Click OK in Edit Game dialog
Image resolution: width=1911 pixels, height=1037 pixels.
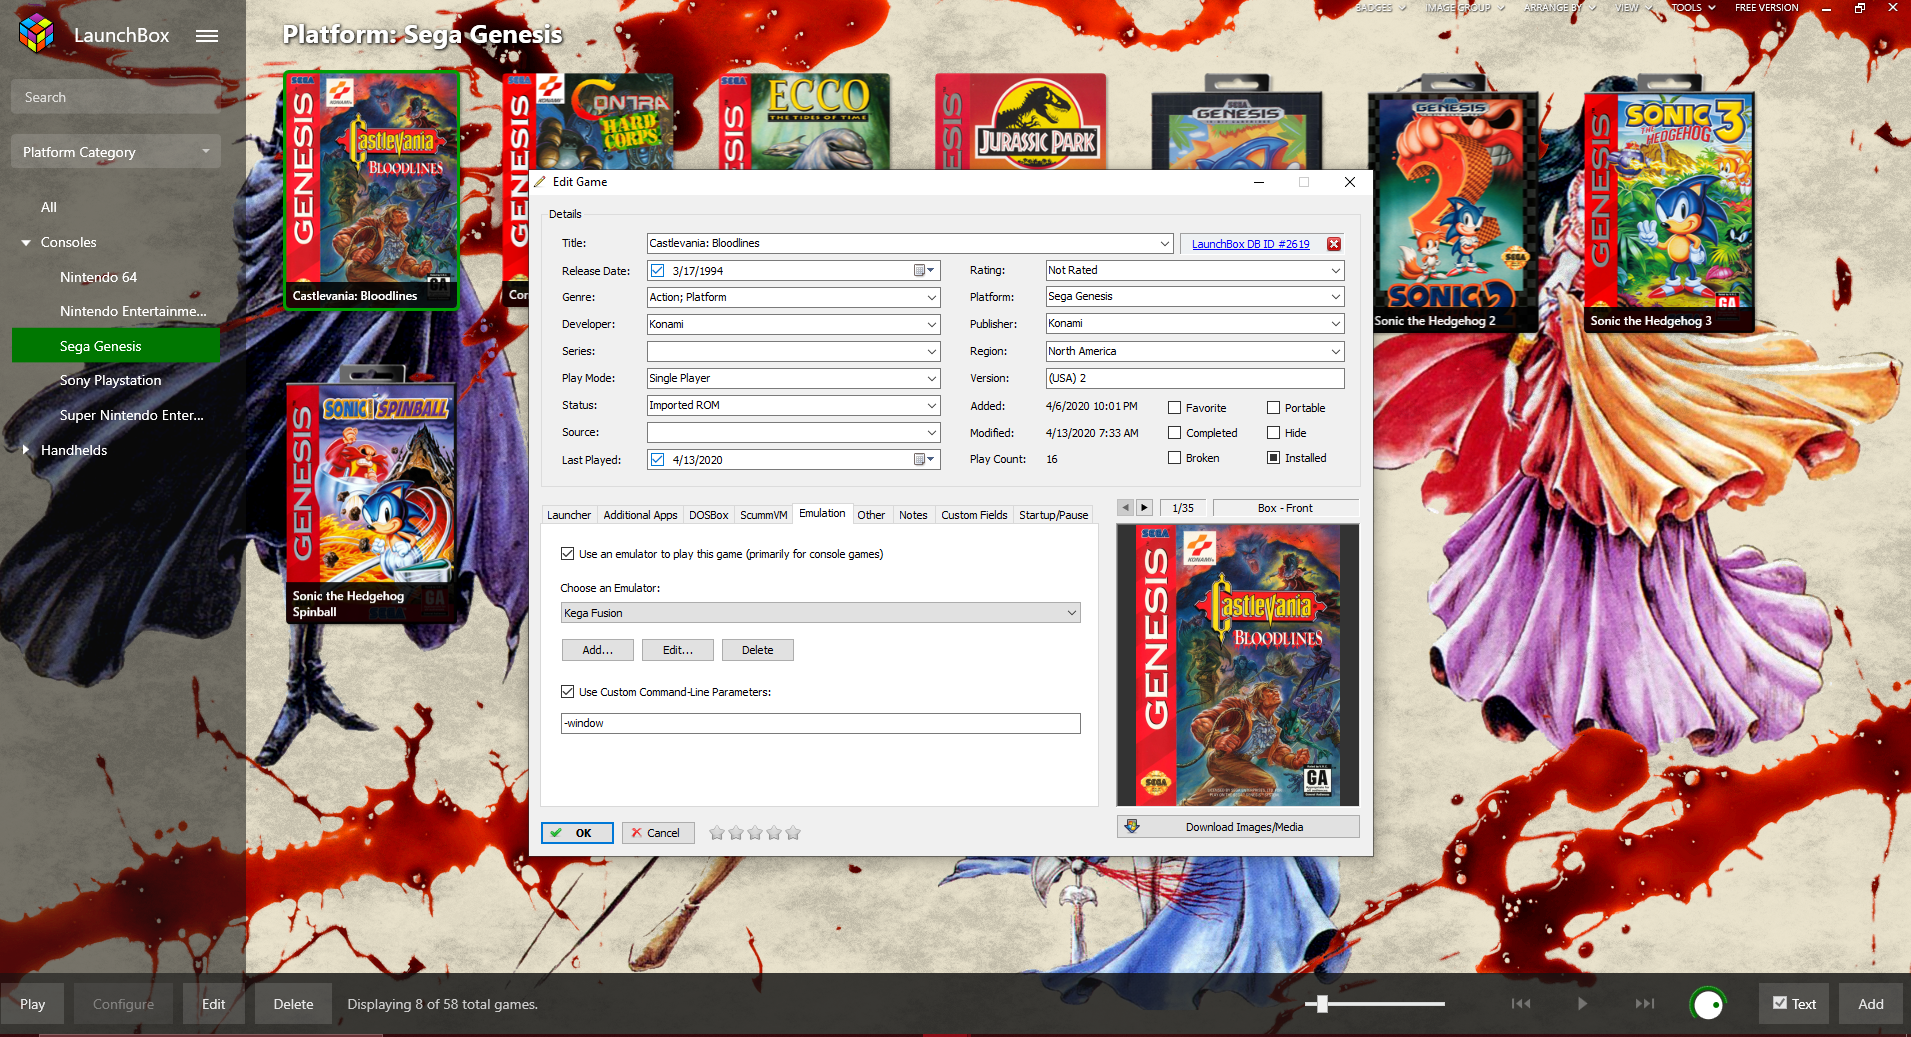(577, 833)
